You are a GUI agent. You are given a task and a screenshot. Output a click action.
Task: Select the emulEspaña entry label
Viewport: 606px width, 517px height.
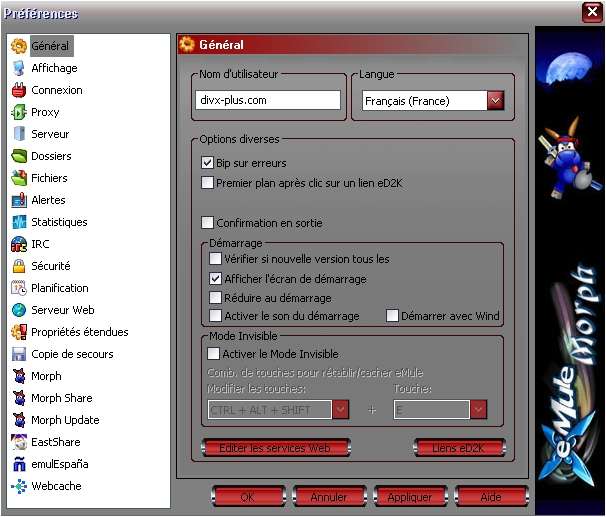point(60,464)
